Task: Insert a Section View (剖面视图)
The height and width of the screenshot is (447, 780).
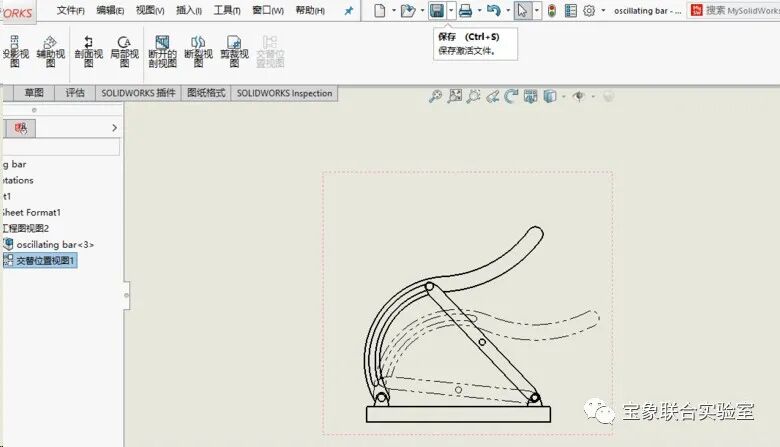Action: 89,51
